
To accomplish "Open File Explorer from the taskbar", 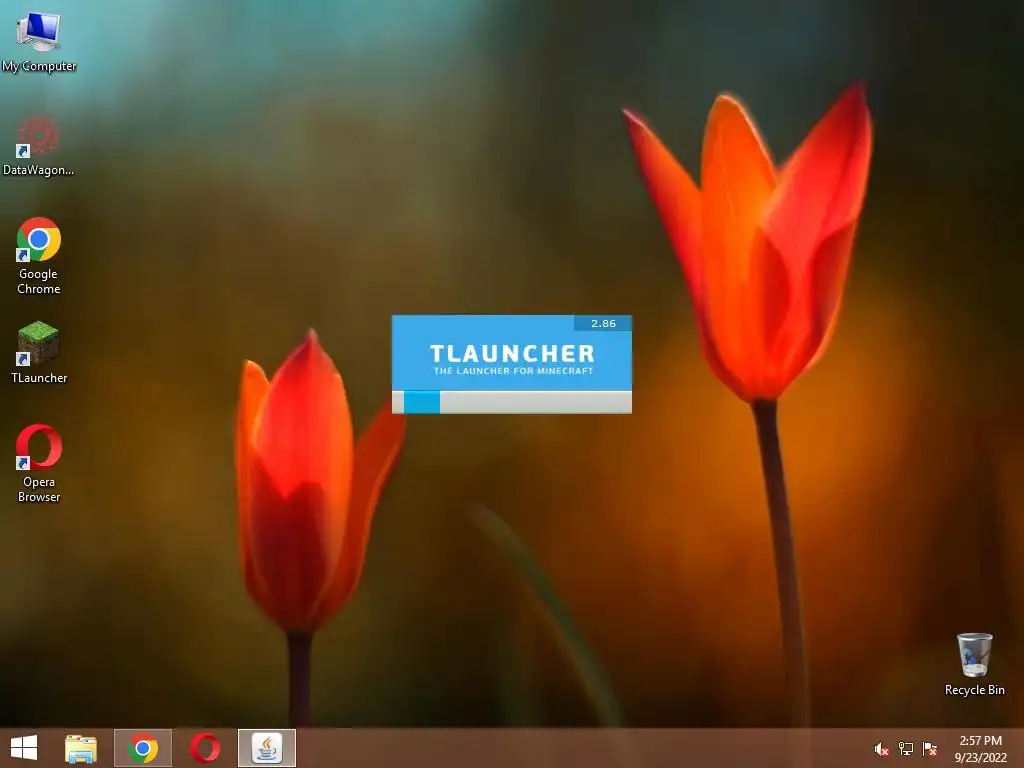I will coord(81,748).
